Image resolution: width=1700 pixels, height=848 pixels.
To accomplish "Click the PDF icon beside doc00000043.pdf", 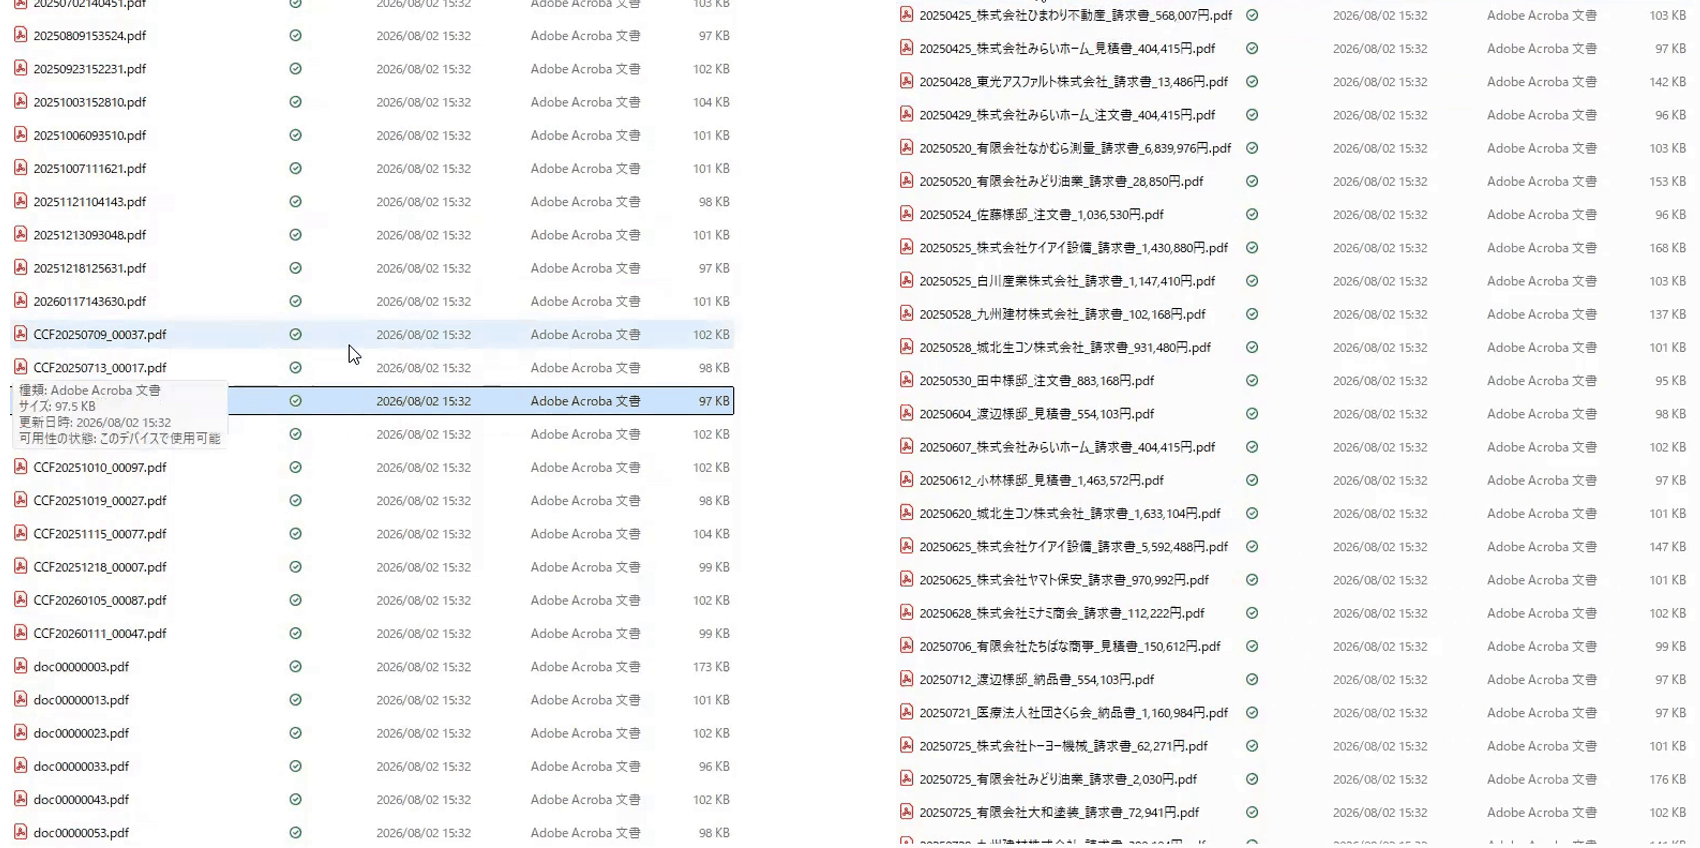I will [20, 799].
